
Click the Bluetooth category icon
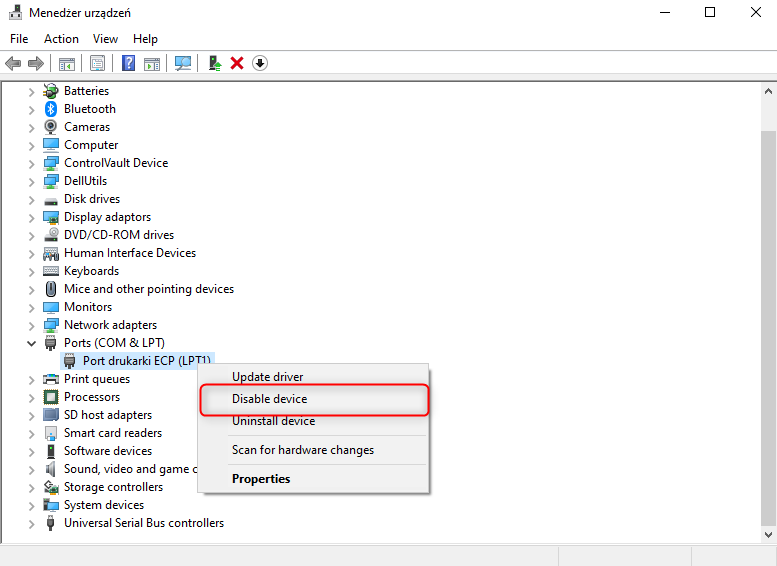point(51,109)
